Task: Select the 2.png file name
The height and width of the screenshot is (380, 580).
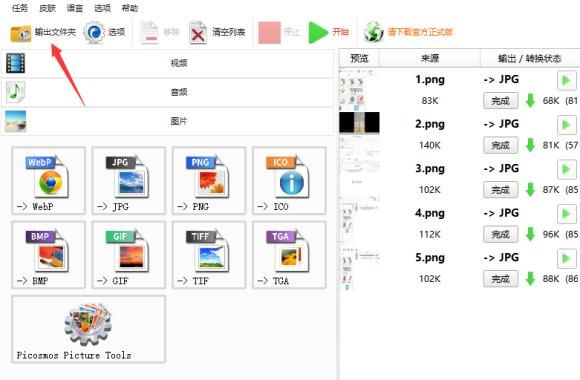Action: point(430,124)
